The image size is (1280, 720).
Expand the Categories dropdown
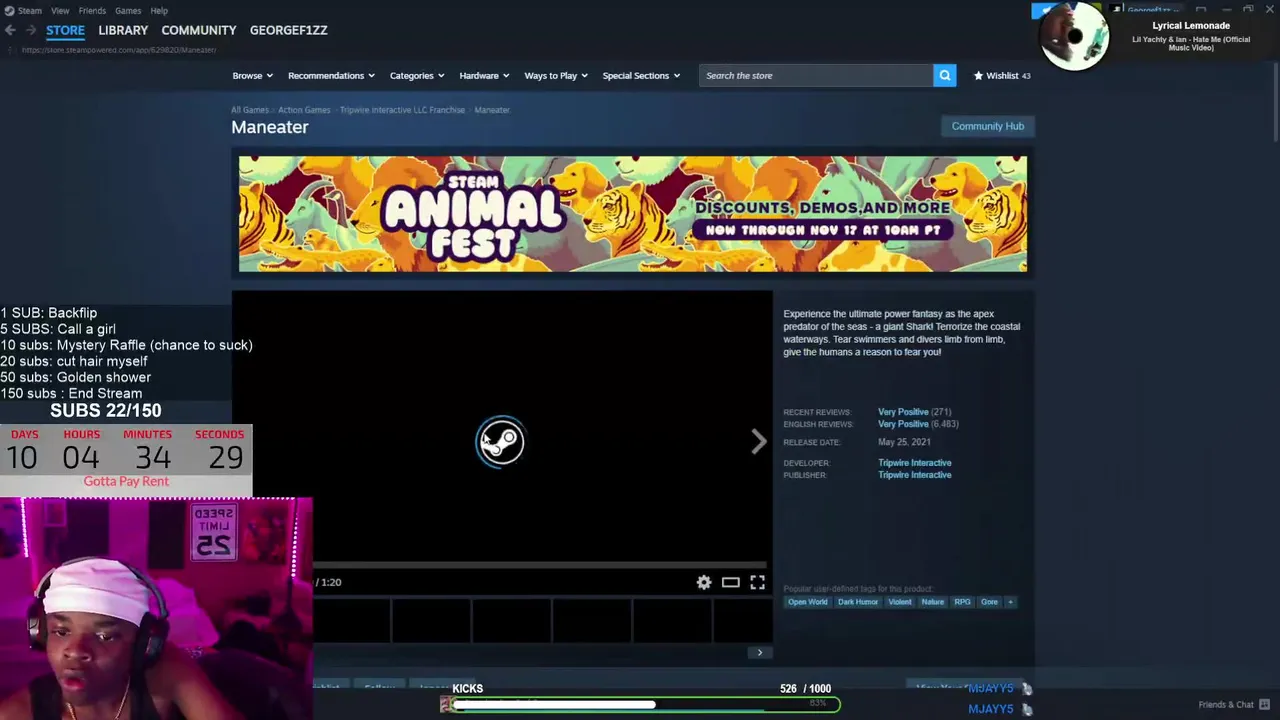pos(417,75)
